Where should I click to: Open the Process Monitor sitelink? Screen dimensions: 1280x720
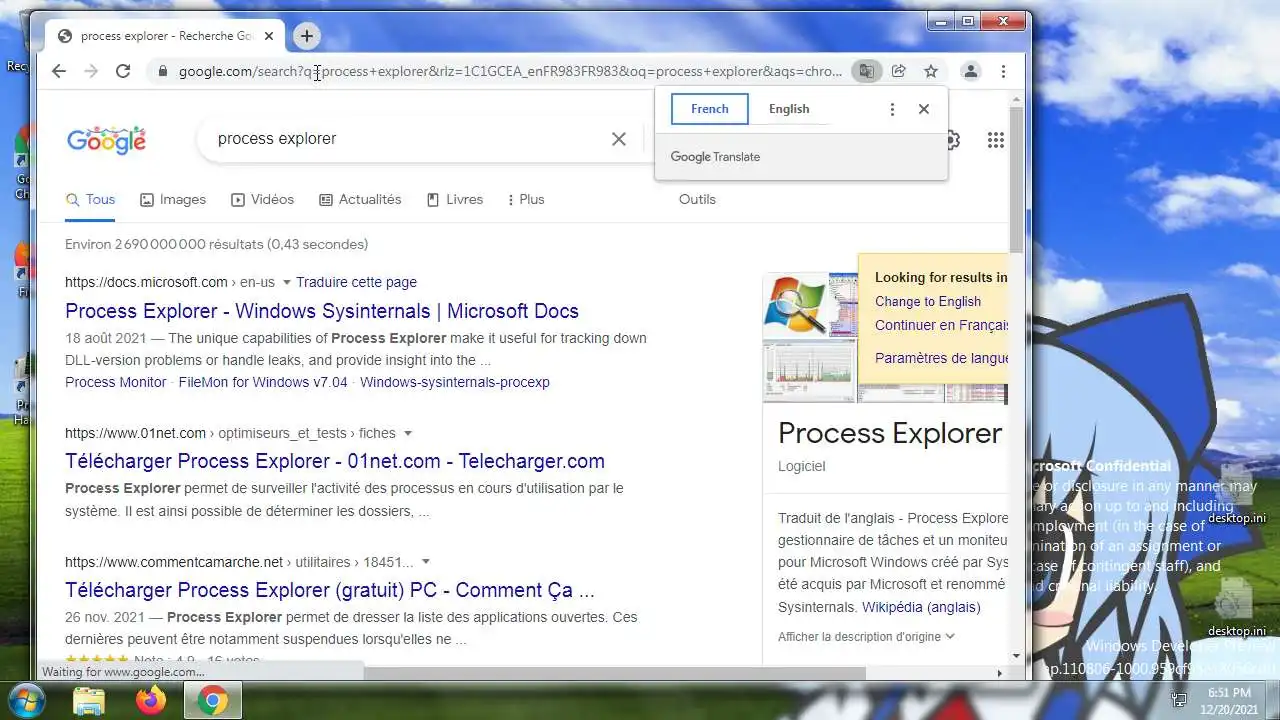pos(116,382)
